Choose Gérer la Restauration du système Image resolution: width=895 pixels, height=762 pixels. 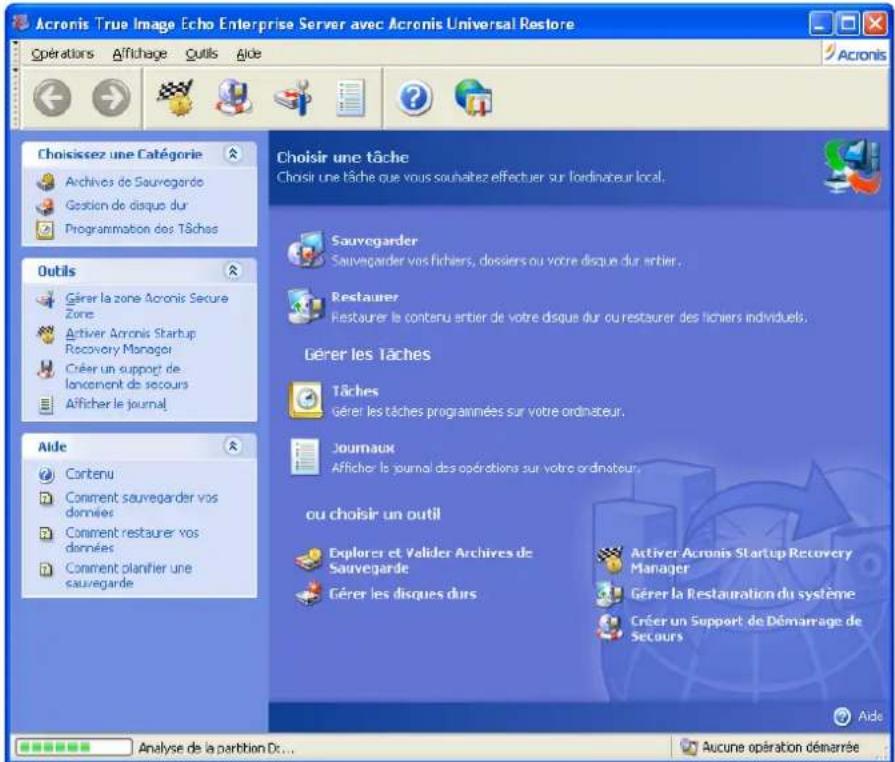[x=743, y=594]
